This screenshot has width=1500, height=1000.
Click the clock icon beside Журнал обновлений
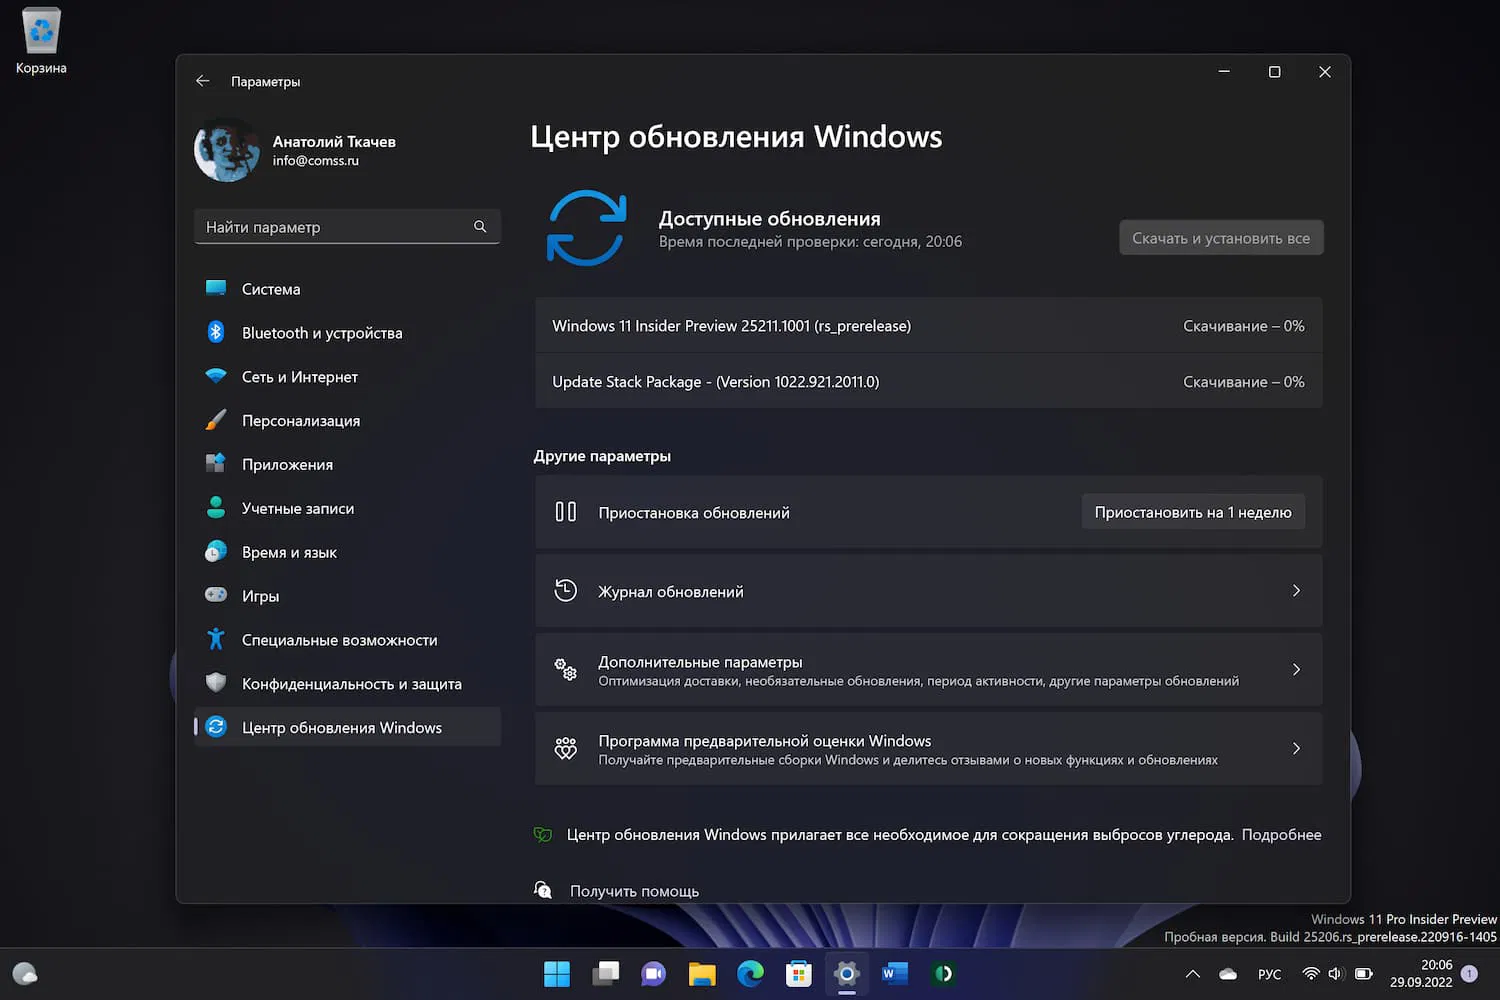pos(565,590)
